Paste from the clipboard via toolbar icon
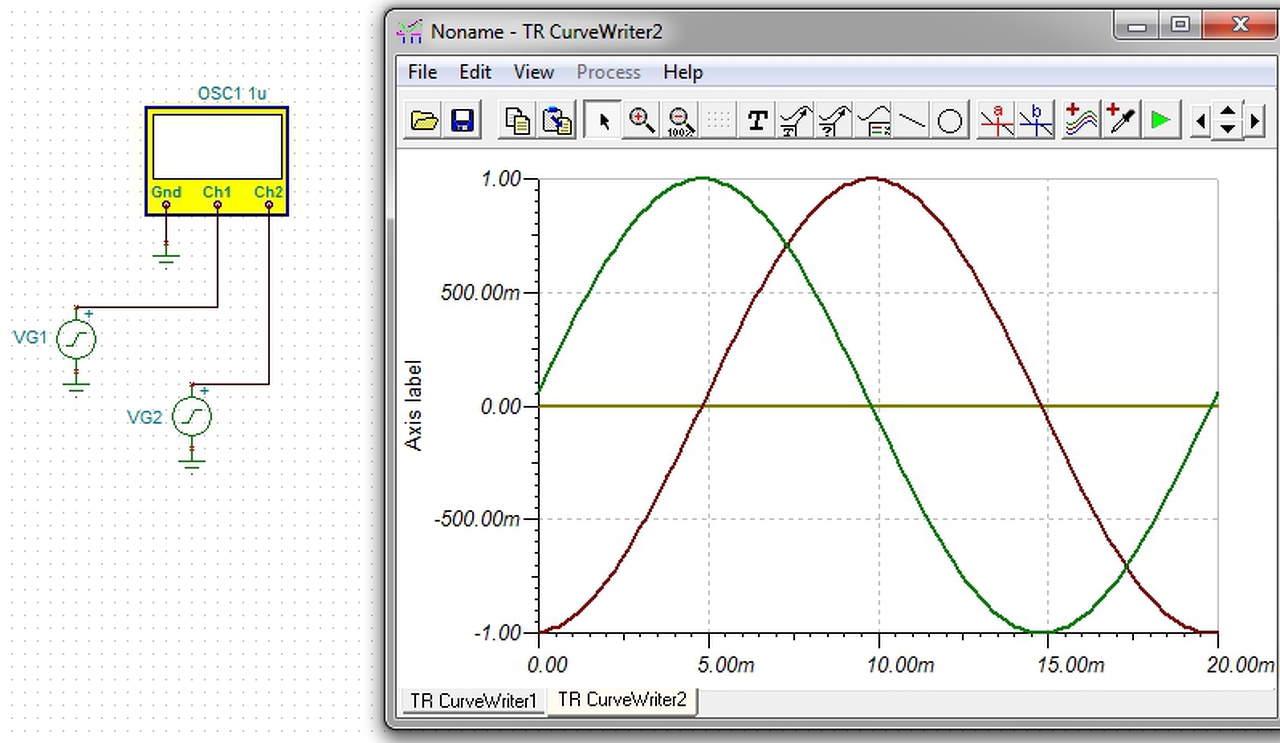The width and height of the screenshot is (1280, 743). pos(557,121)
